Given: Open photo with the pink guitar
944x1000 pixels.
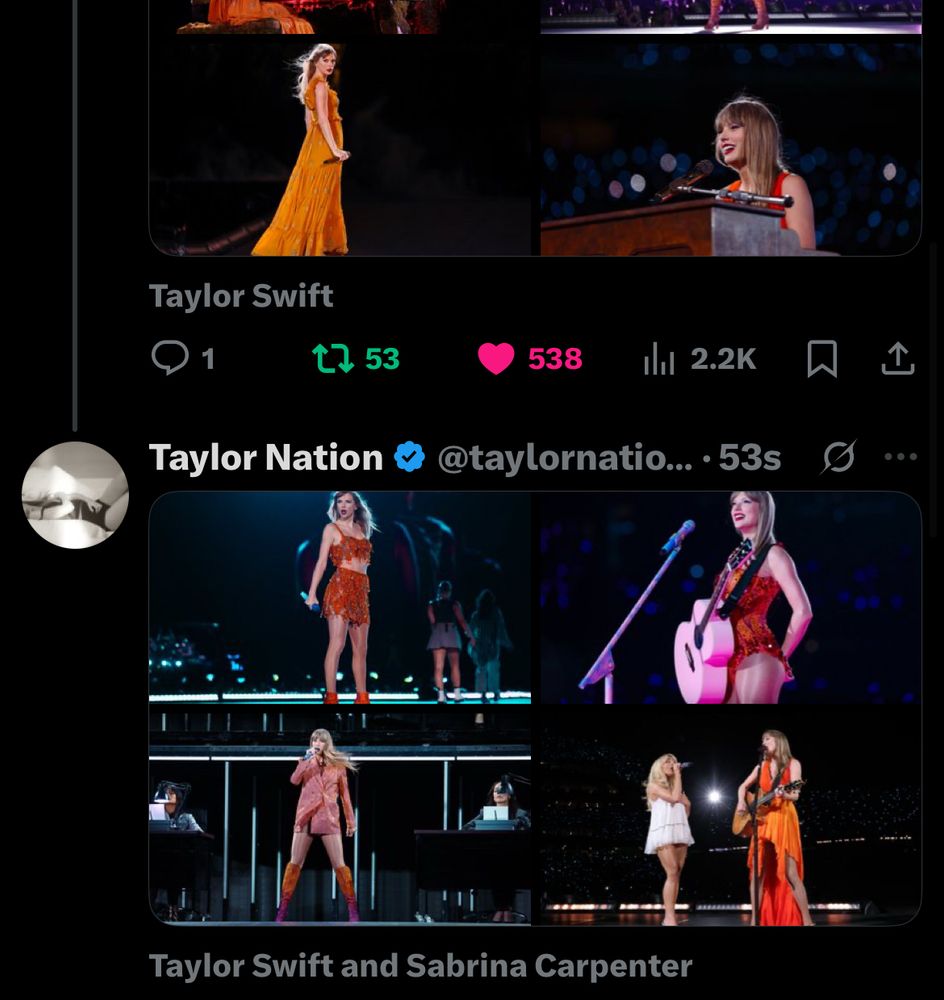Looking at the screenshot, I should click(730, 597).
